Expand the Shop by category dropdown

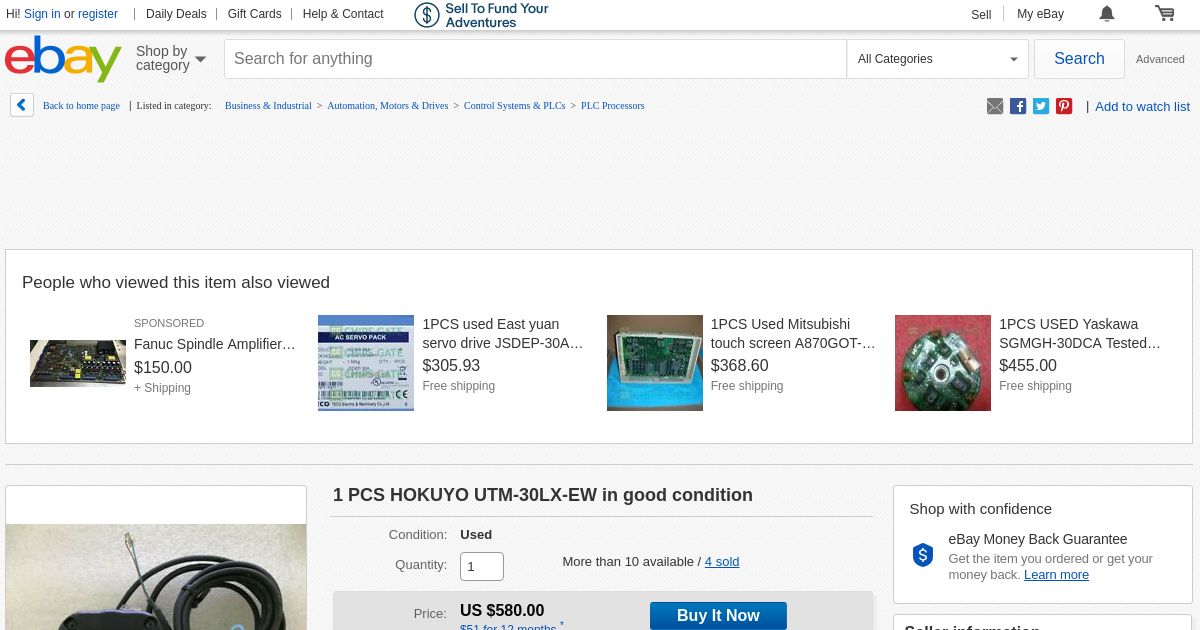point(171,59)
